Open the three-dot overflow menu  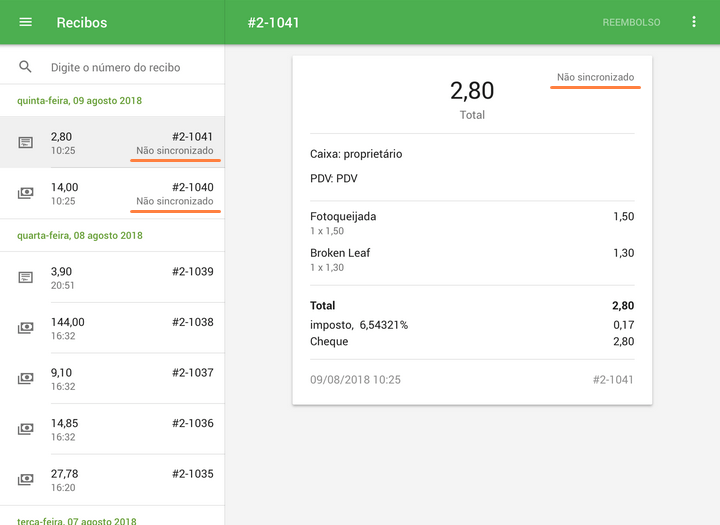point(694,22)
